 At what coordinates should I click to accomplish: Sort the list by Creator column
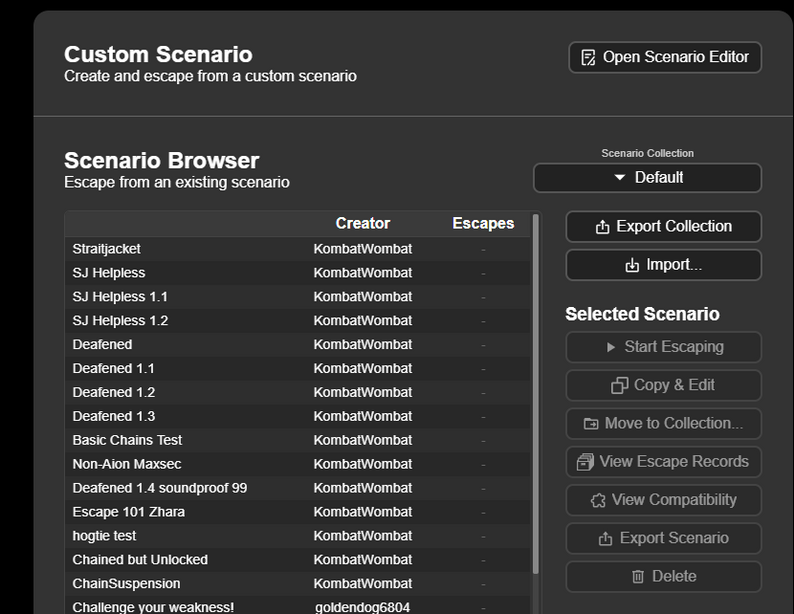362,223
